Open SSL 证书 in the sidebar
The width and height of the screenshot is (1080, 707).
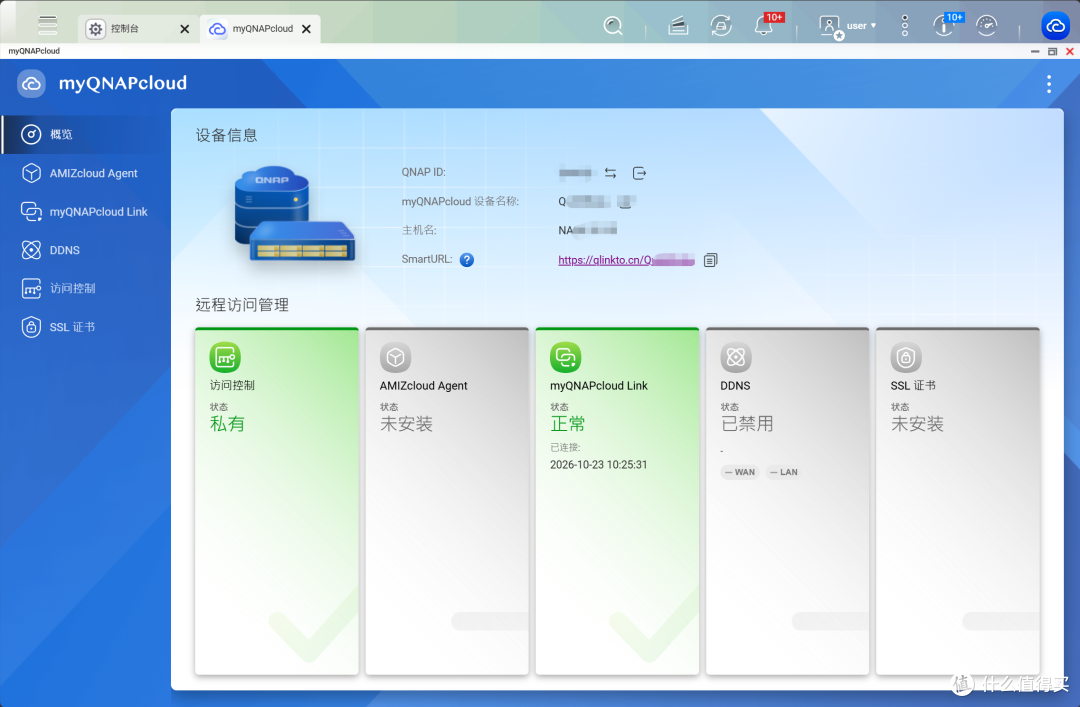[85, 327]
